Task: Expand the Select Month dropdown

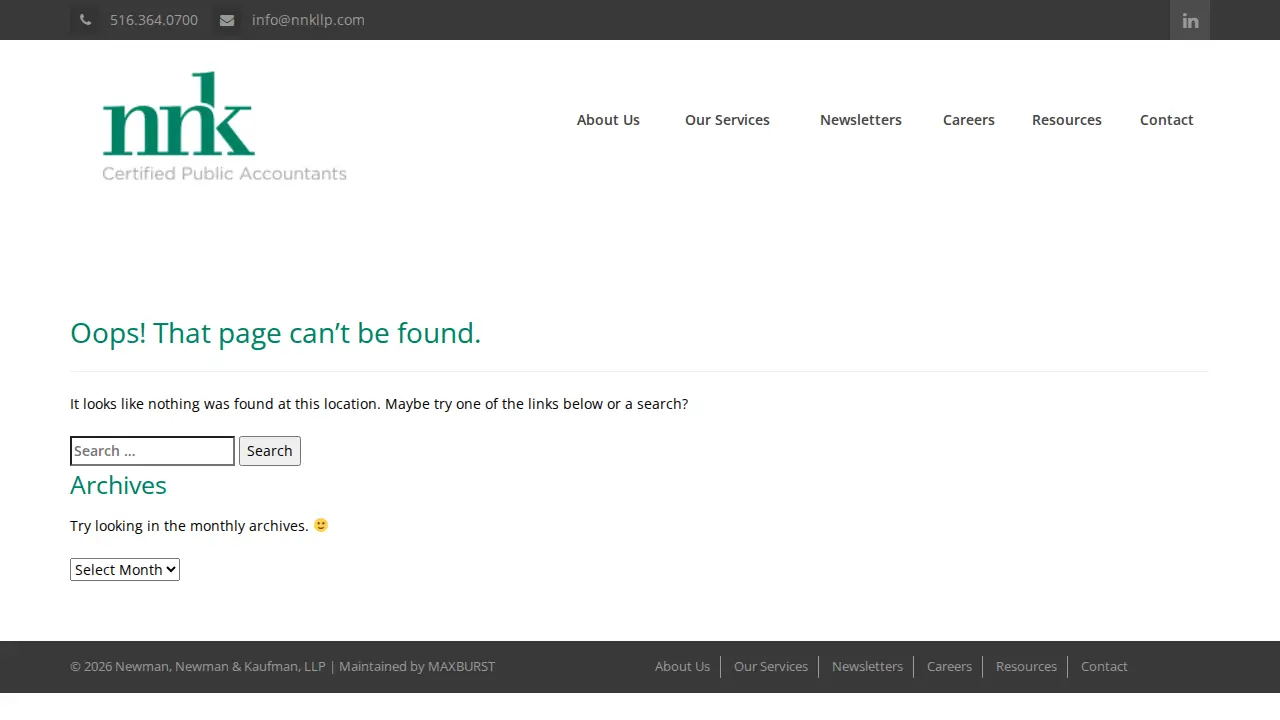Action: [125, 569]
